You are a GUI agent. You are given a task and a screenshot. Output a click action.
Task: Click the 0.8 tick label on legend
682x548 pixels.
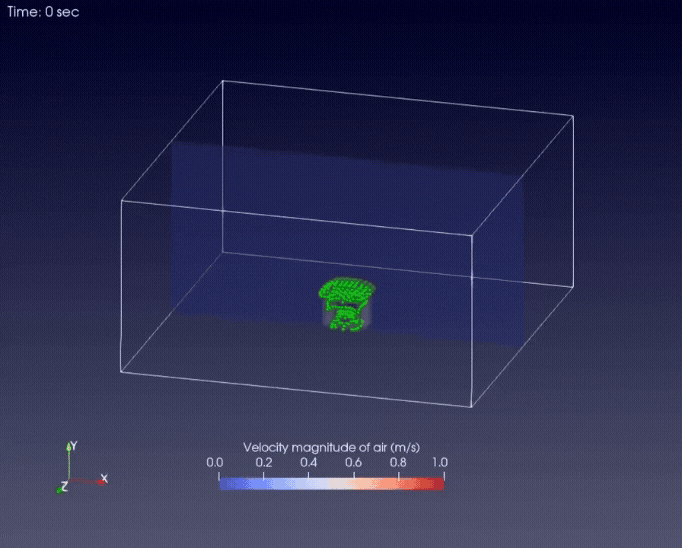[x=400, y=463]
